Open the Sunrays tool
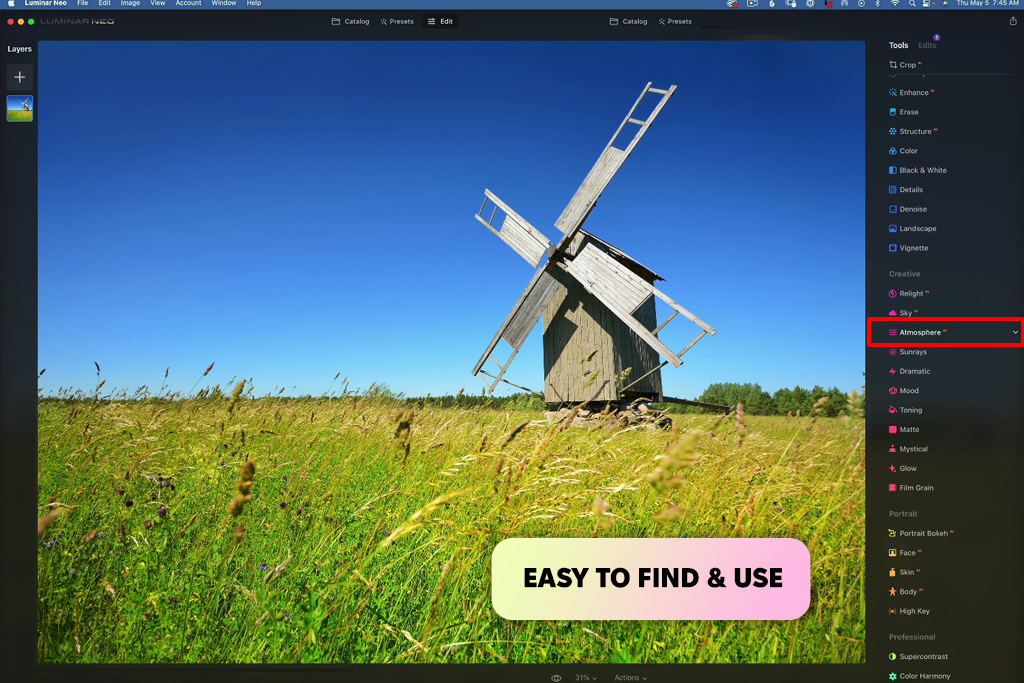 tap(908, 352)
